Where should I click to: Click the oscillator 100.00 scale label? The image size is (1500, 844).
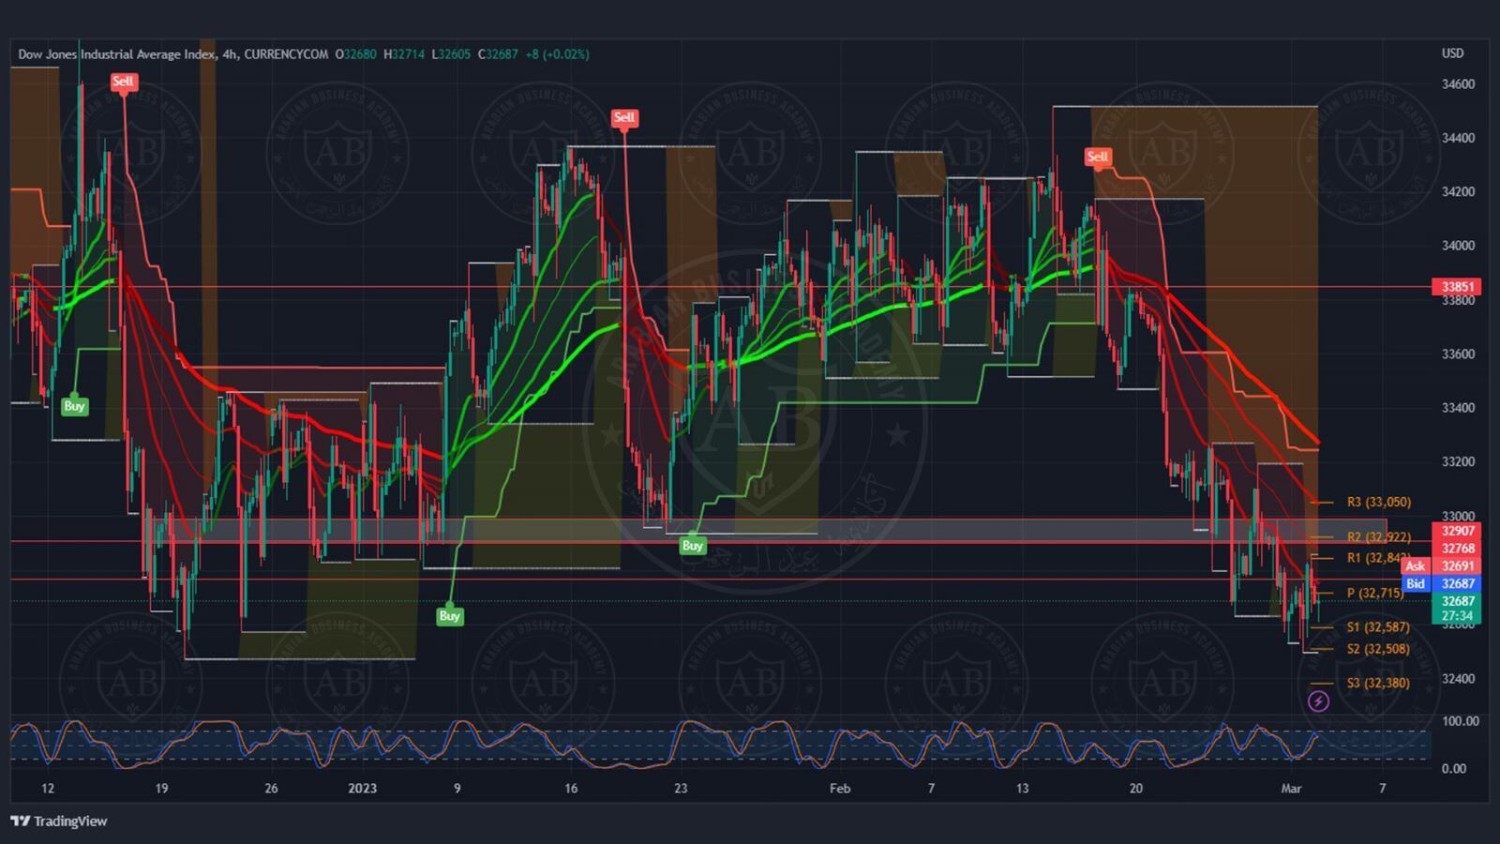[1460, 721]
